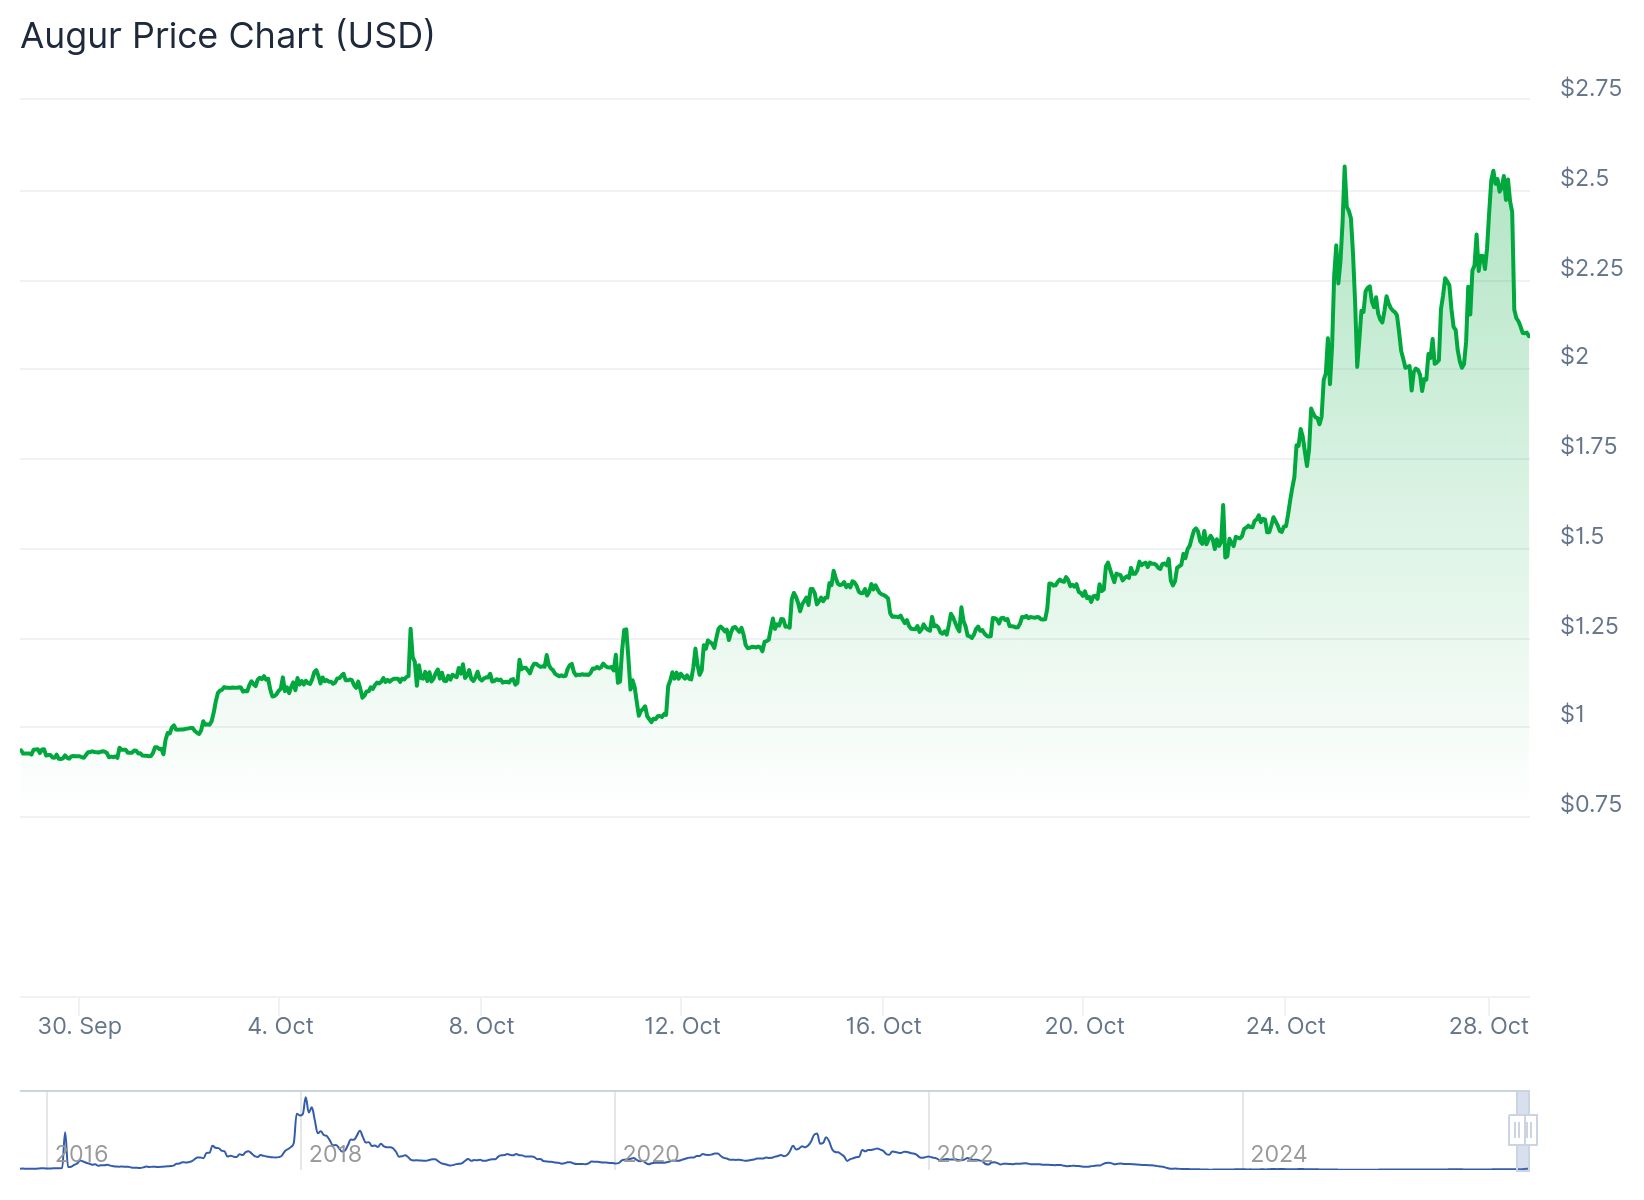This screenshot has height=1200, width=1644.
Task: Grab the left navigator range handle
Action: [x=1516, y=1131]
